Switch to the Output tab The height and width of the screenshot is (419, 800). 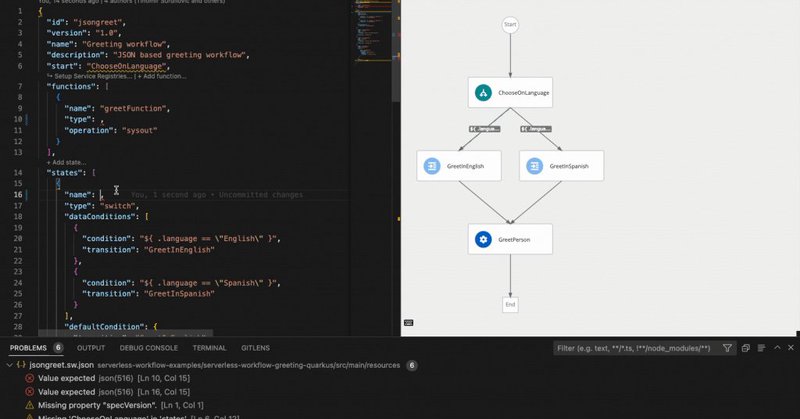click(91, 348)
